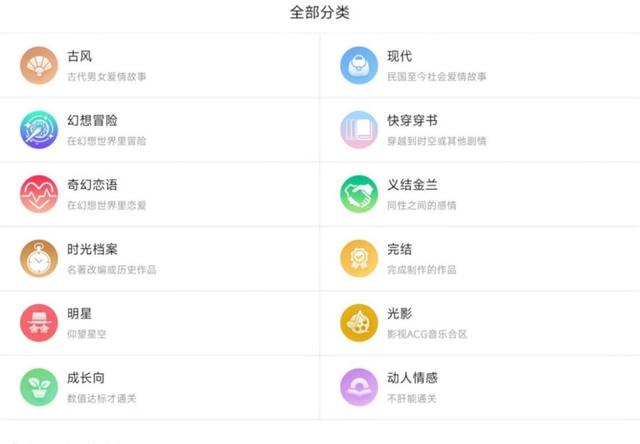
Task: Click the 名著改编或历史作品 description
Action: click(x=111, y=269)
